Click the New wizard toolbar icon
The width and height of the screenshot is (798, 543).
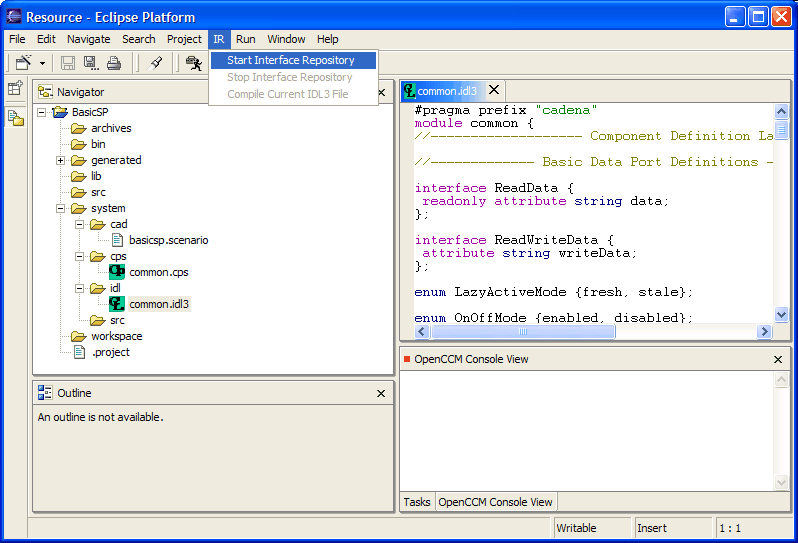point(23,63)
